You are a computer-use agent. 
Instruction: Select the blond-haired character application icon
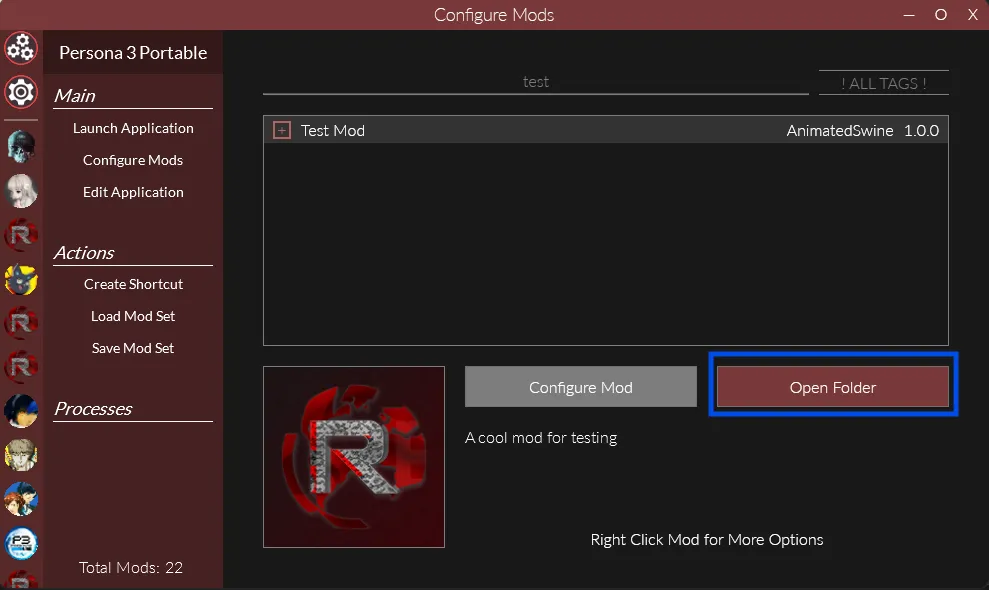click(x=21, y=455)
